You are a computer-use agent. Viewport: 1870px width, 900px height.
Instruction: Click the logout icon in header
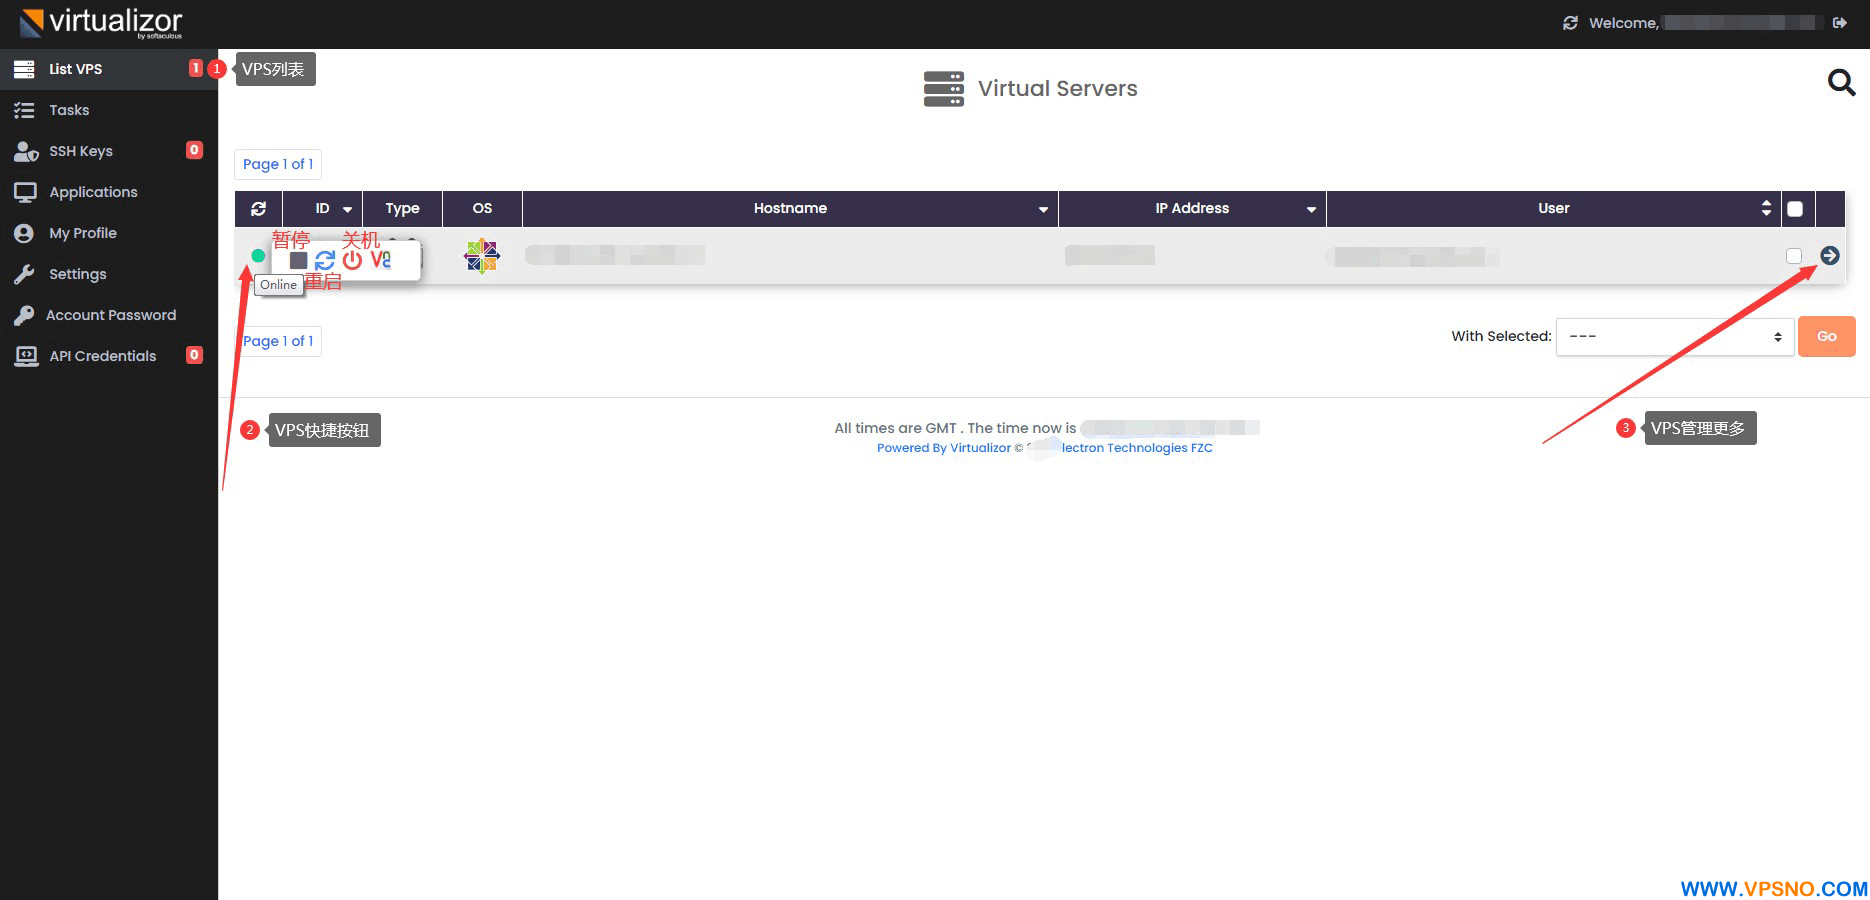pos(1839,22)
